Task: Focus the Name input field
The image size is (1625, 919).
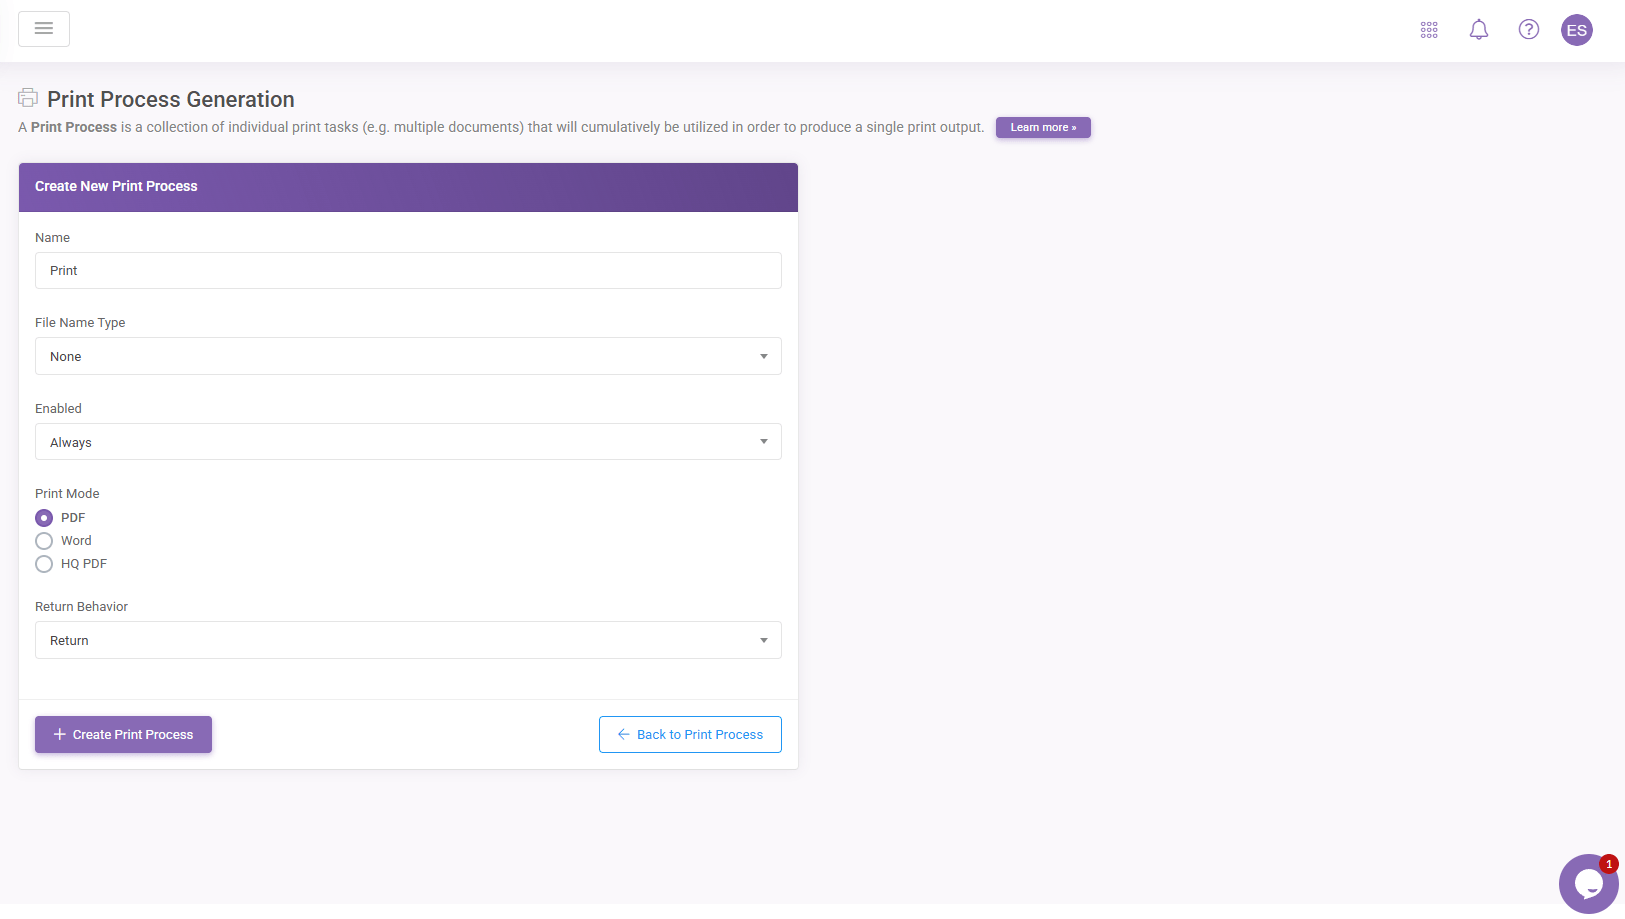Action: (x=408, y=271)
